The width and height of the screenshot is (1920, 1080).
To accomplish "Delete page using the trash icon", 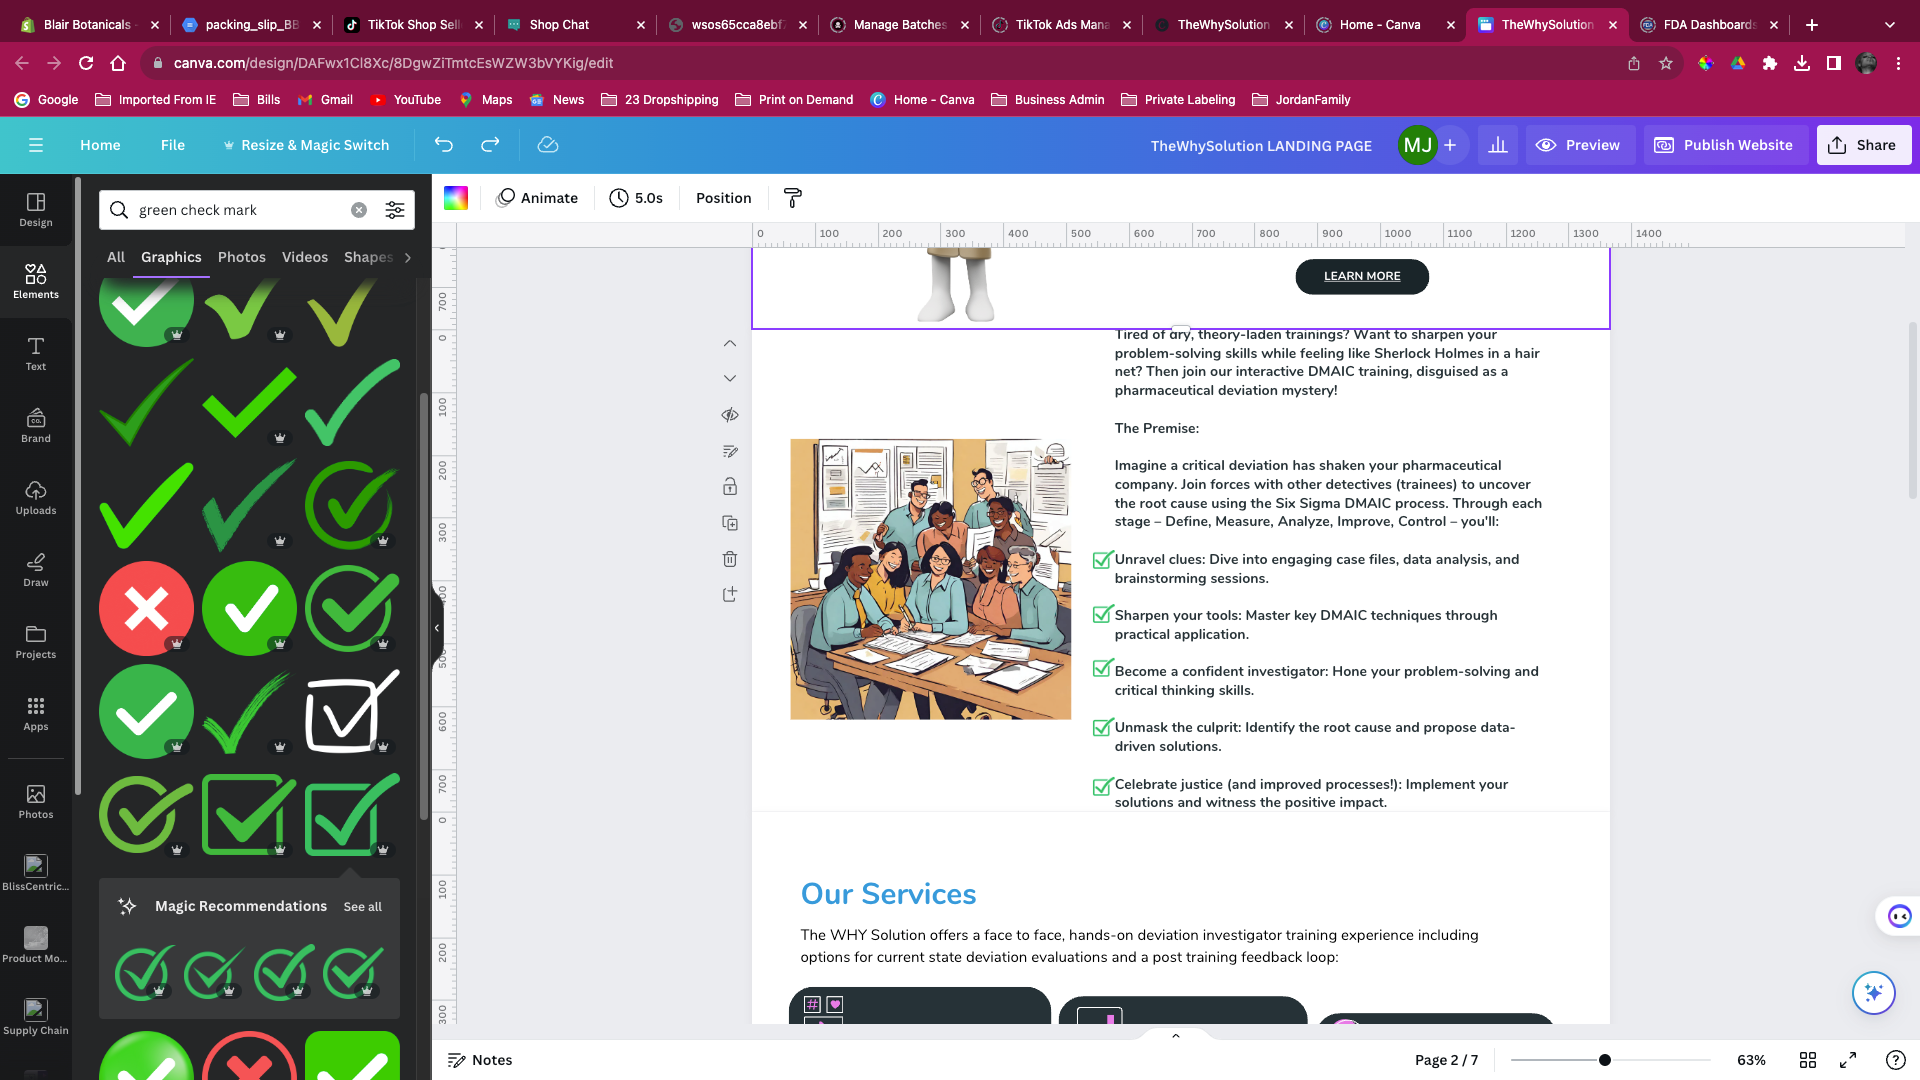I will 730,559.
